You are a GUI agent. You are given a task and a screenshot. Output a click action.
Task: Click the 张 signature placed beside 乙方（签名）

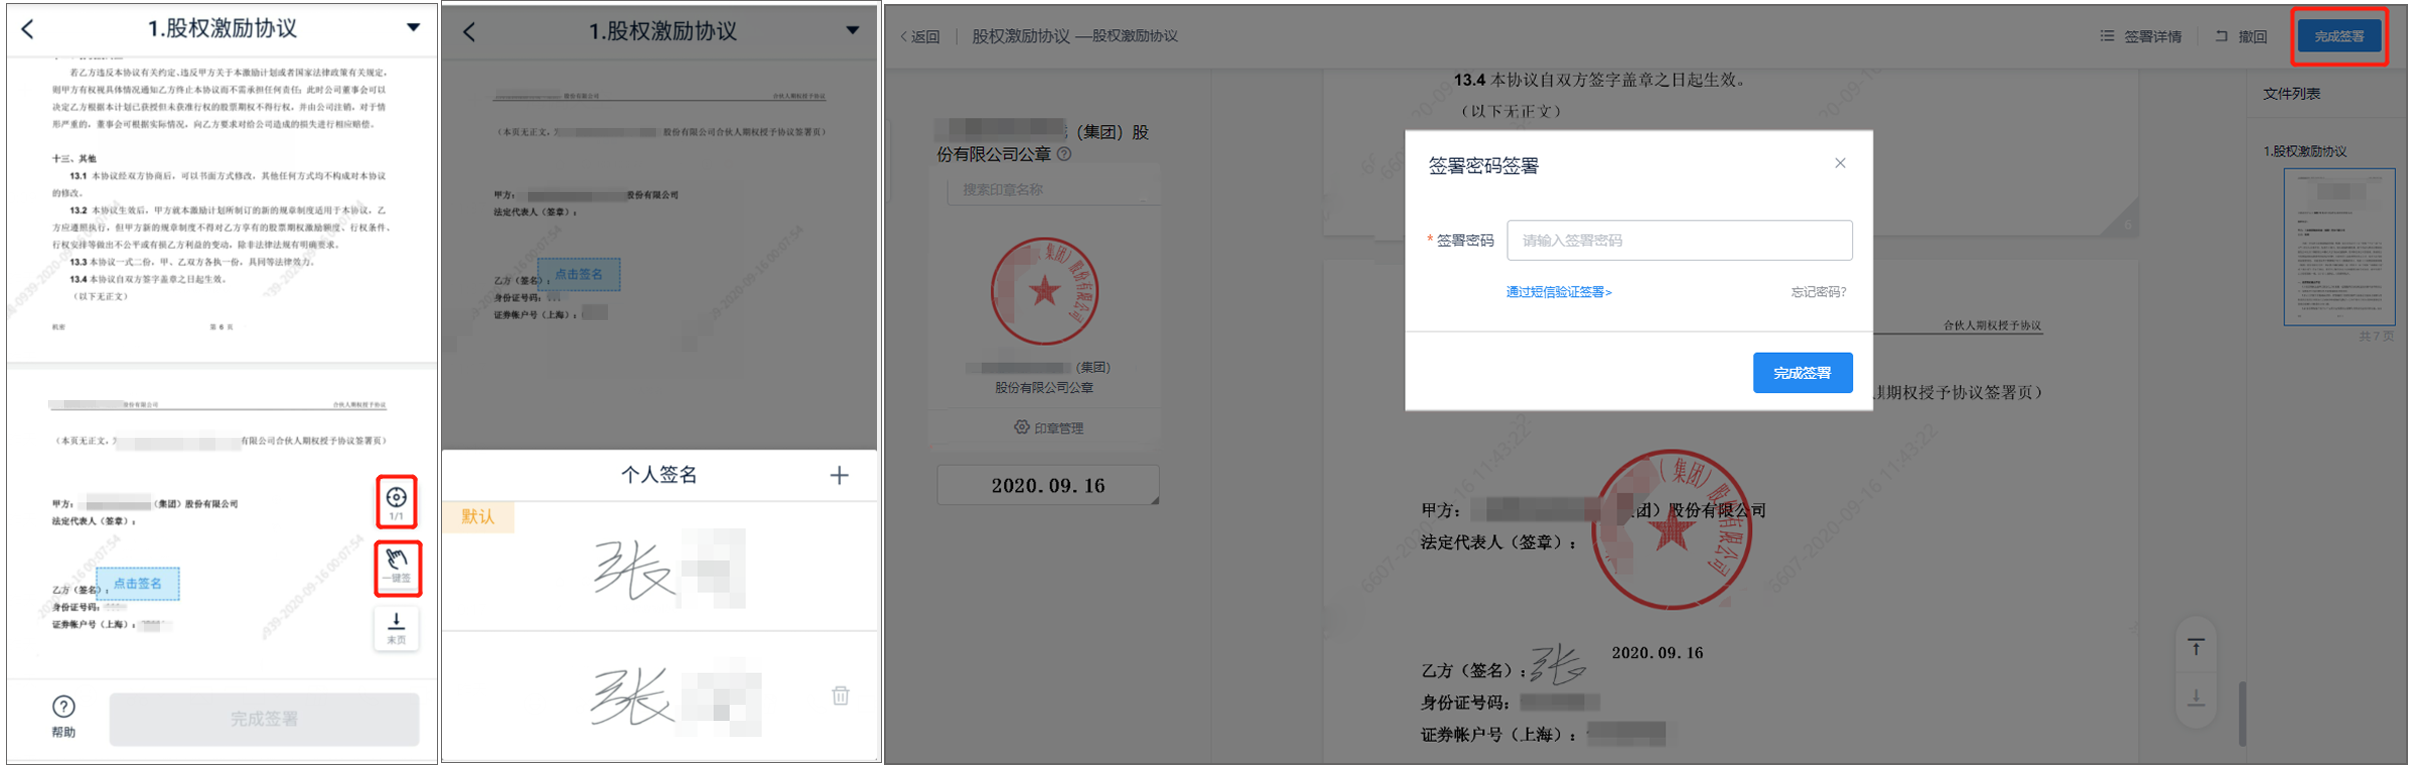[x=1558, y=664]
